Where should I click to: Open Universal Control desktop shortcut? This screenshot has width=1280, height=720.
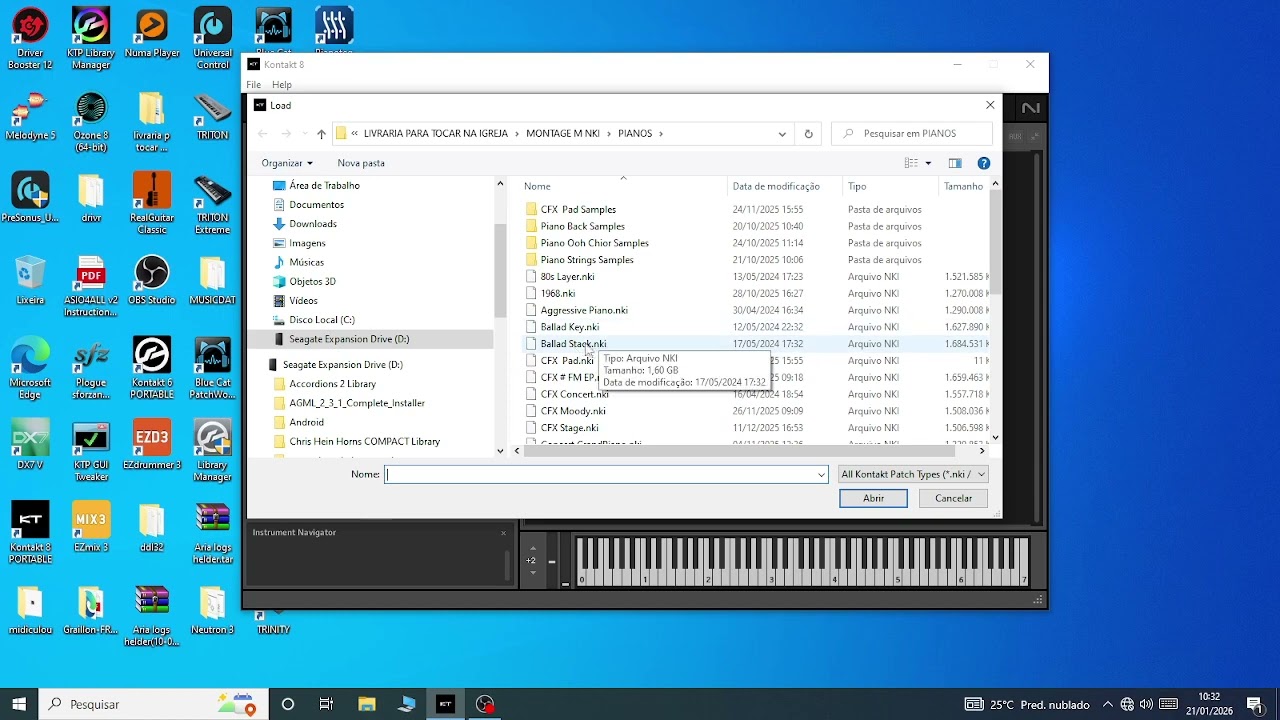coord(213,40)
